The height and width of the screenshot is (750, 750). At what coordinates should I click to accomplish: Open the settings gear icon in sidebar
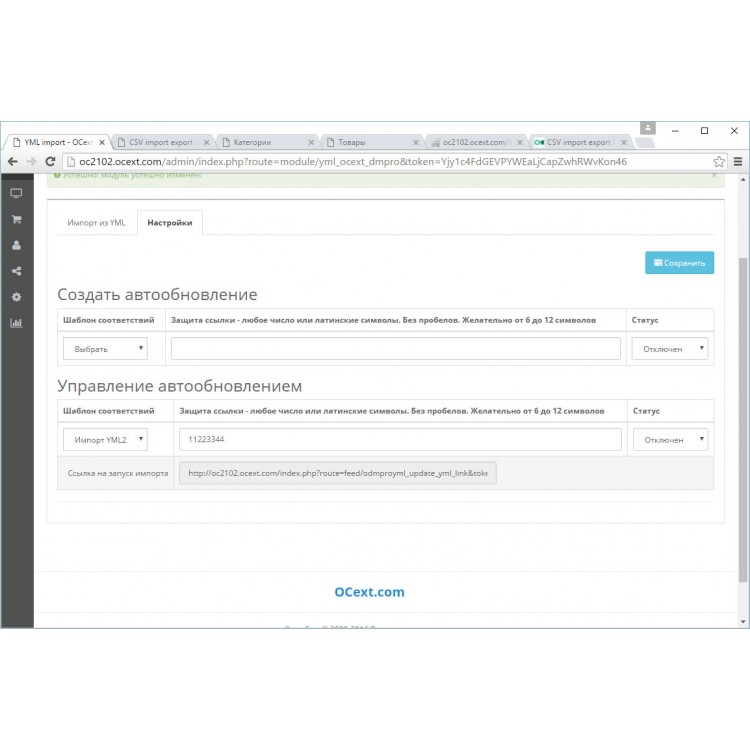[x=16, y=297]
